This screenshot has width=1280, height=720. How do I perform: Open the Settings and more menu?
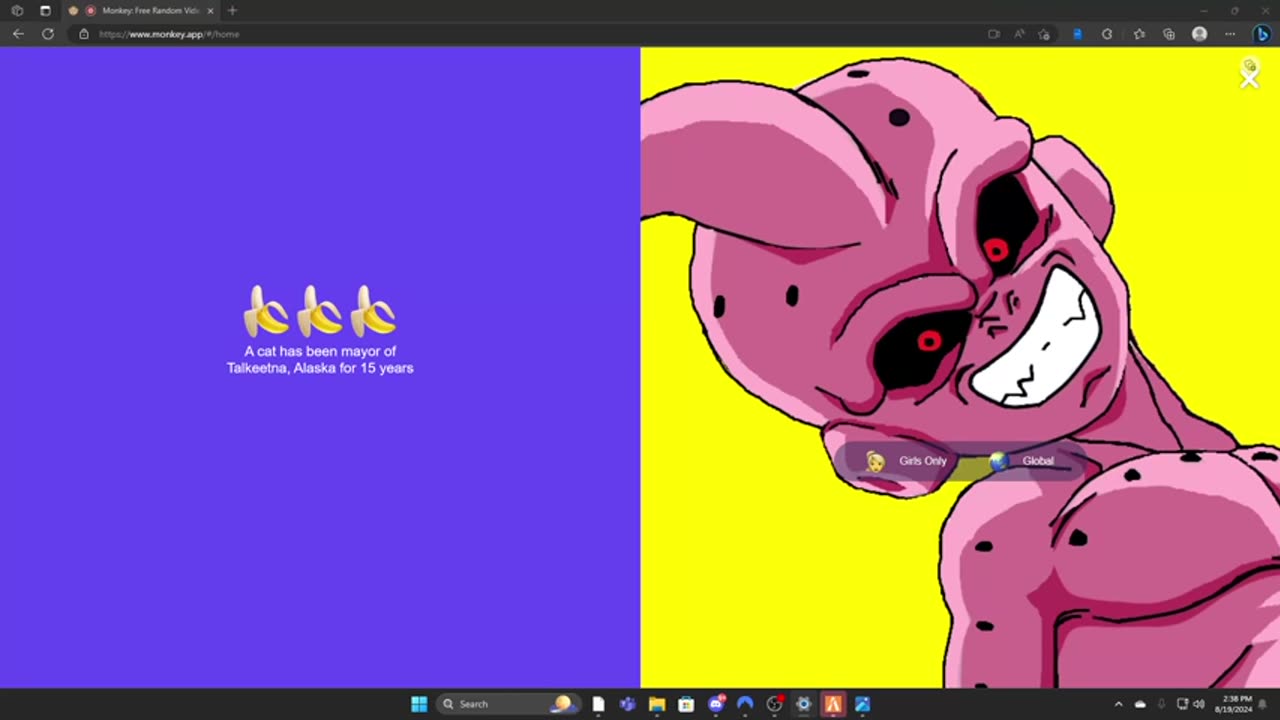(x=1230, y=34)
